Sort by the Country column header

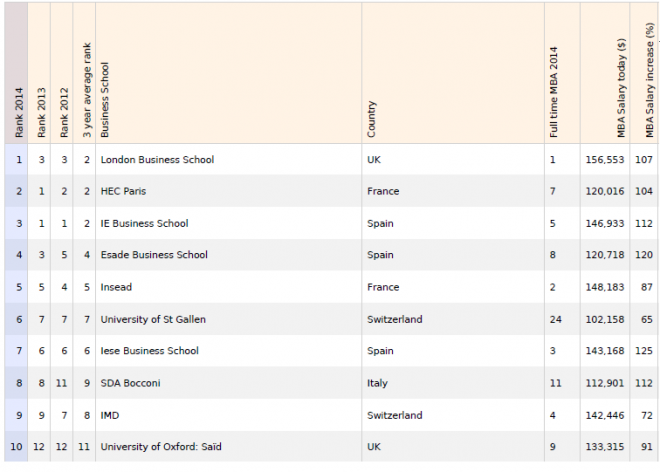[371, 119]
